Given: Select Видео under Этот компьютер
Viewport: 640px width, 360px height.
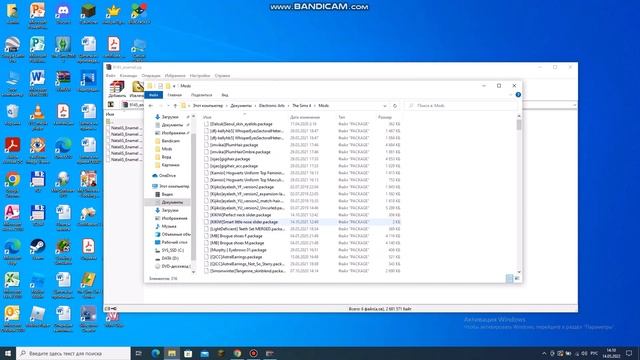Looking at the screenshot, I should click(167, 194).
